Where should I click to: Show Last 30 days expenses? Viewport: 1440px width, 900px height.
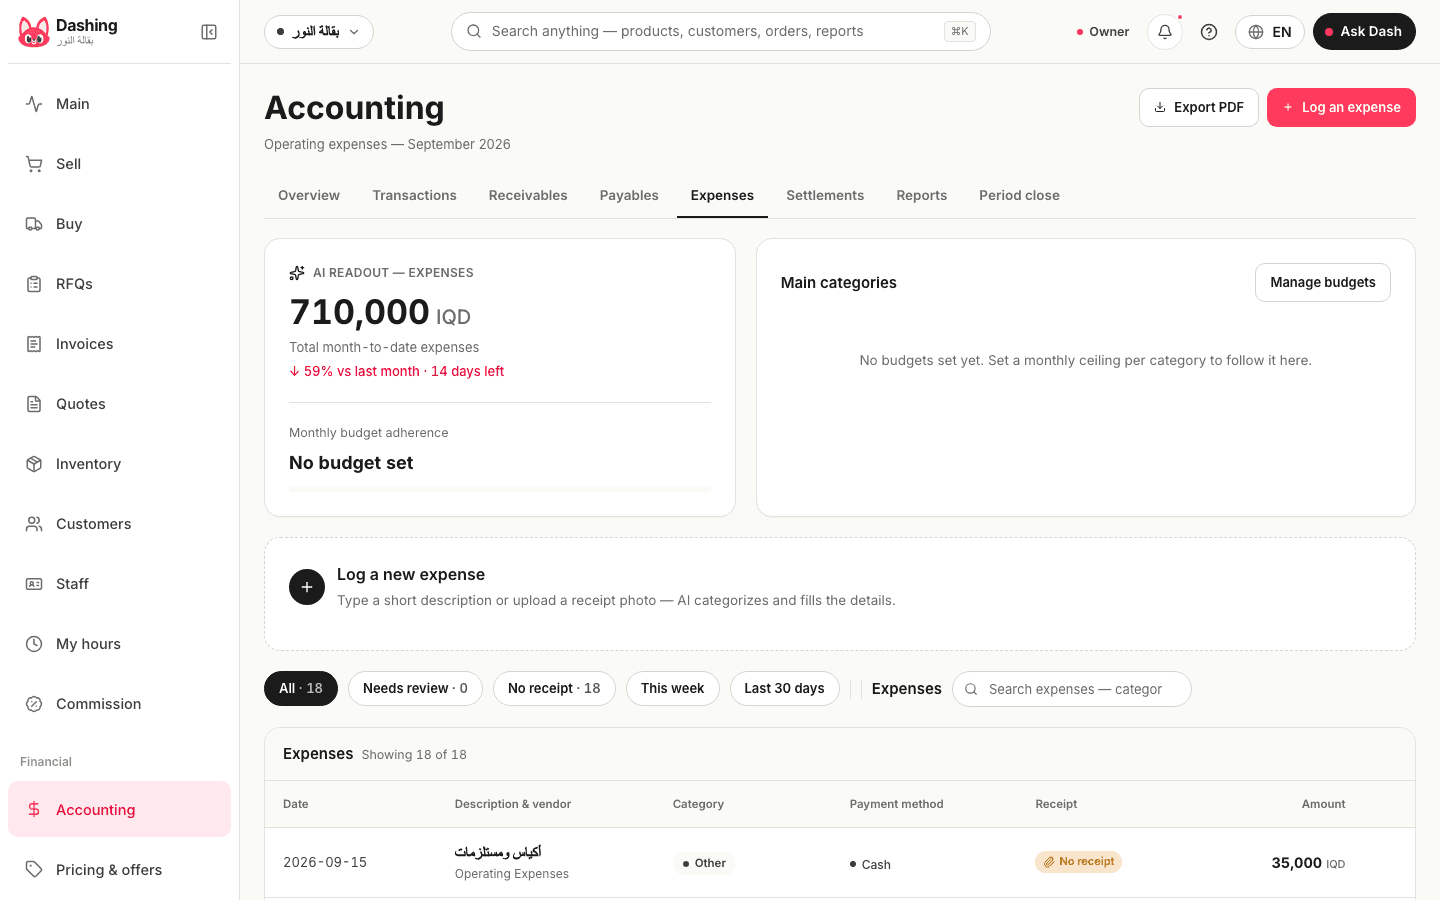point(785,688)
